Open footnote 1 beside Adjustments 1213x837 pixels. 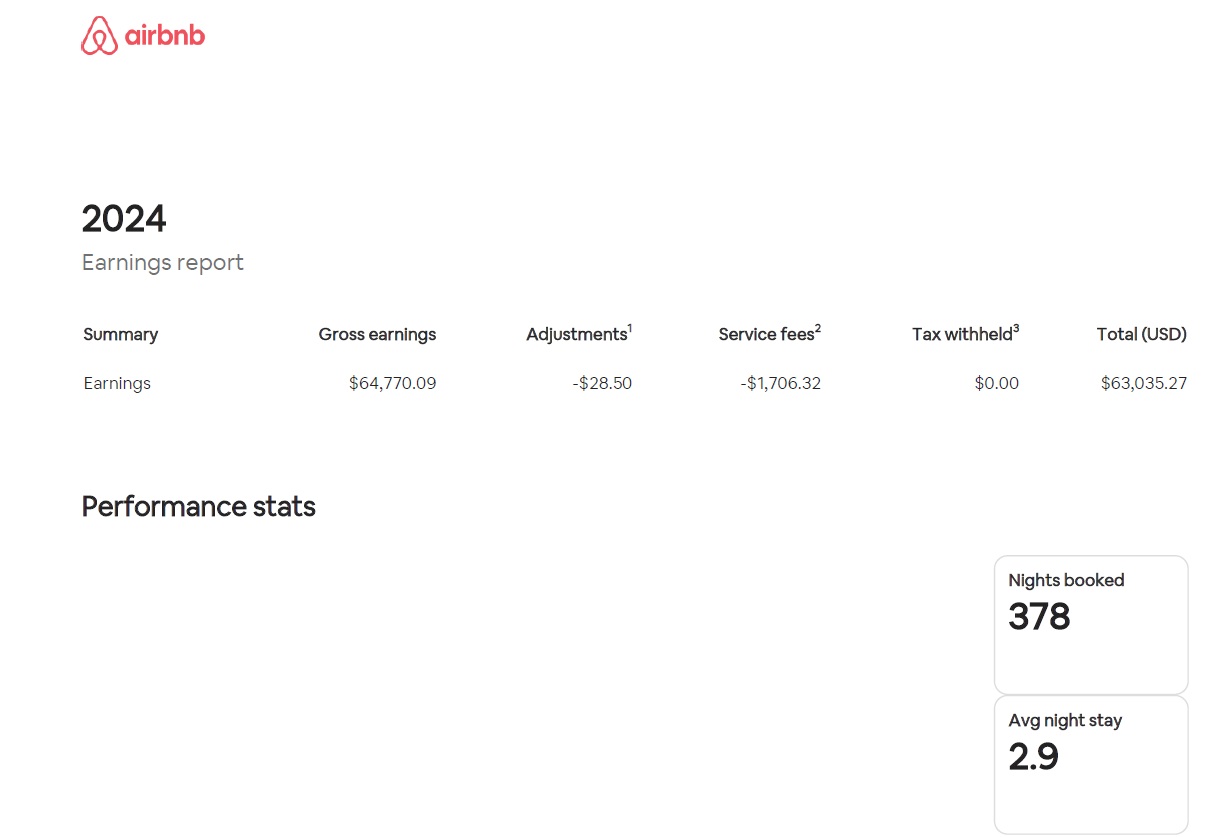coord(630,328)
